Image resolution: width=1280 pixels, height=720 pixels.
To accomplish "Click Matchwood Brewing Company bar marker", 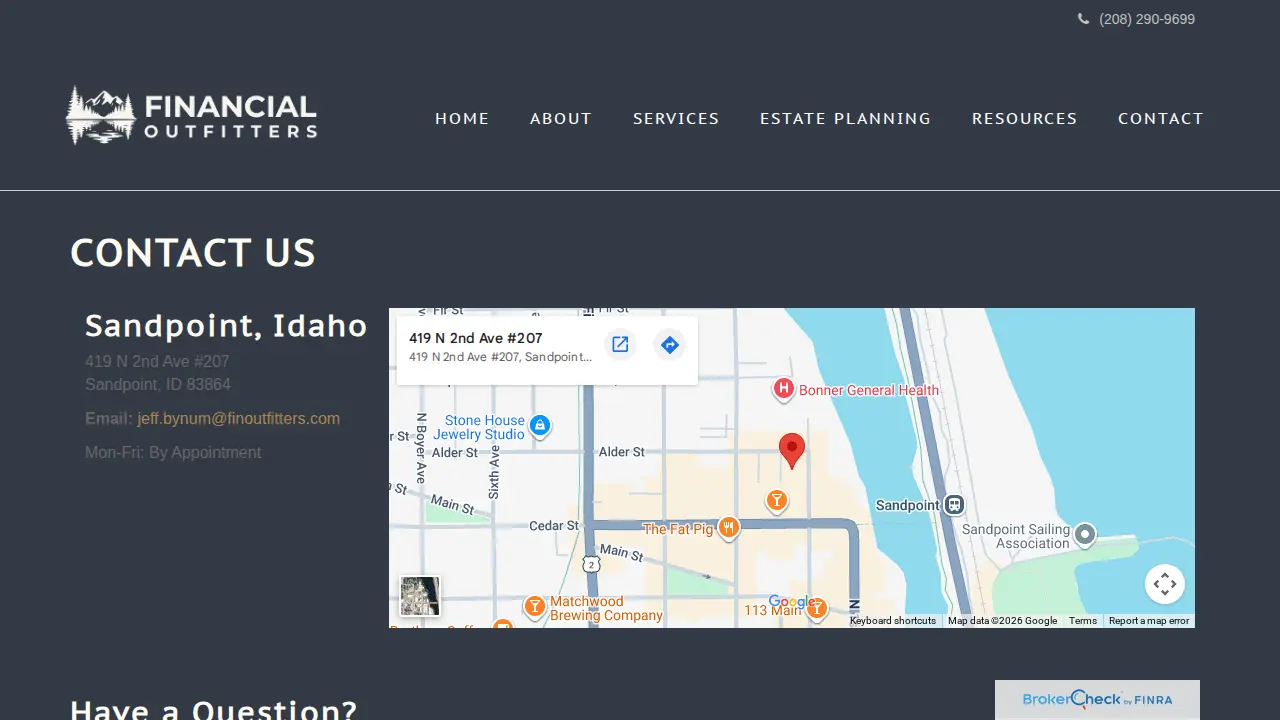I will (535, 606).
